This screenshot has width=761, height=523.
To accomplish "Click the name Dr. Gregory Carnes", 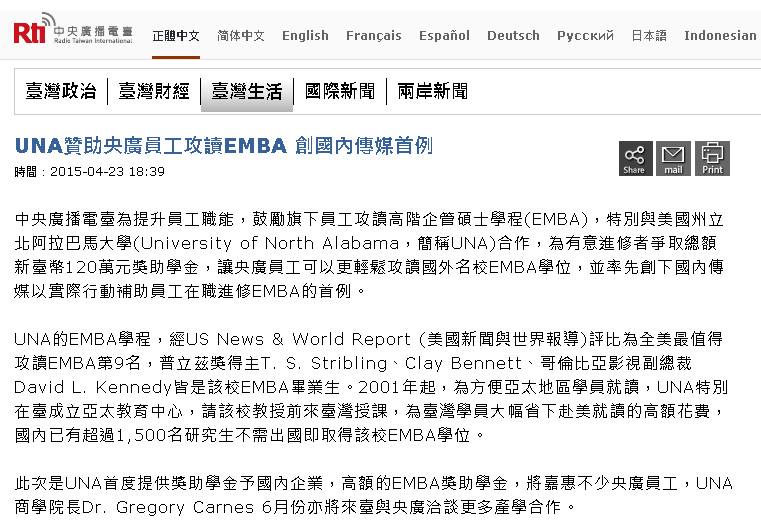I will pos(168,507).
